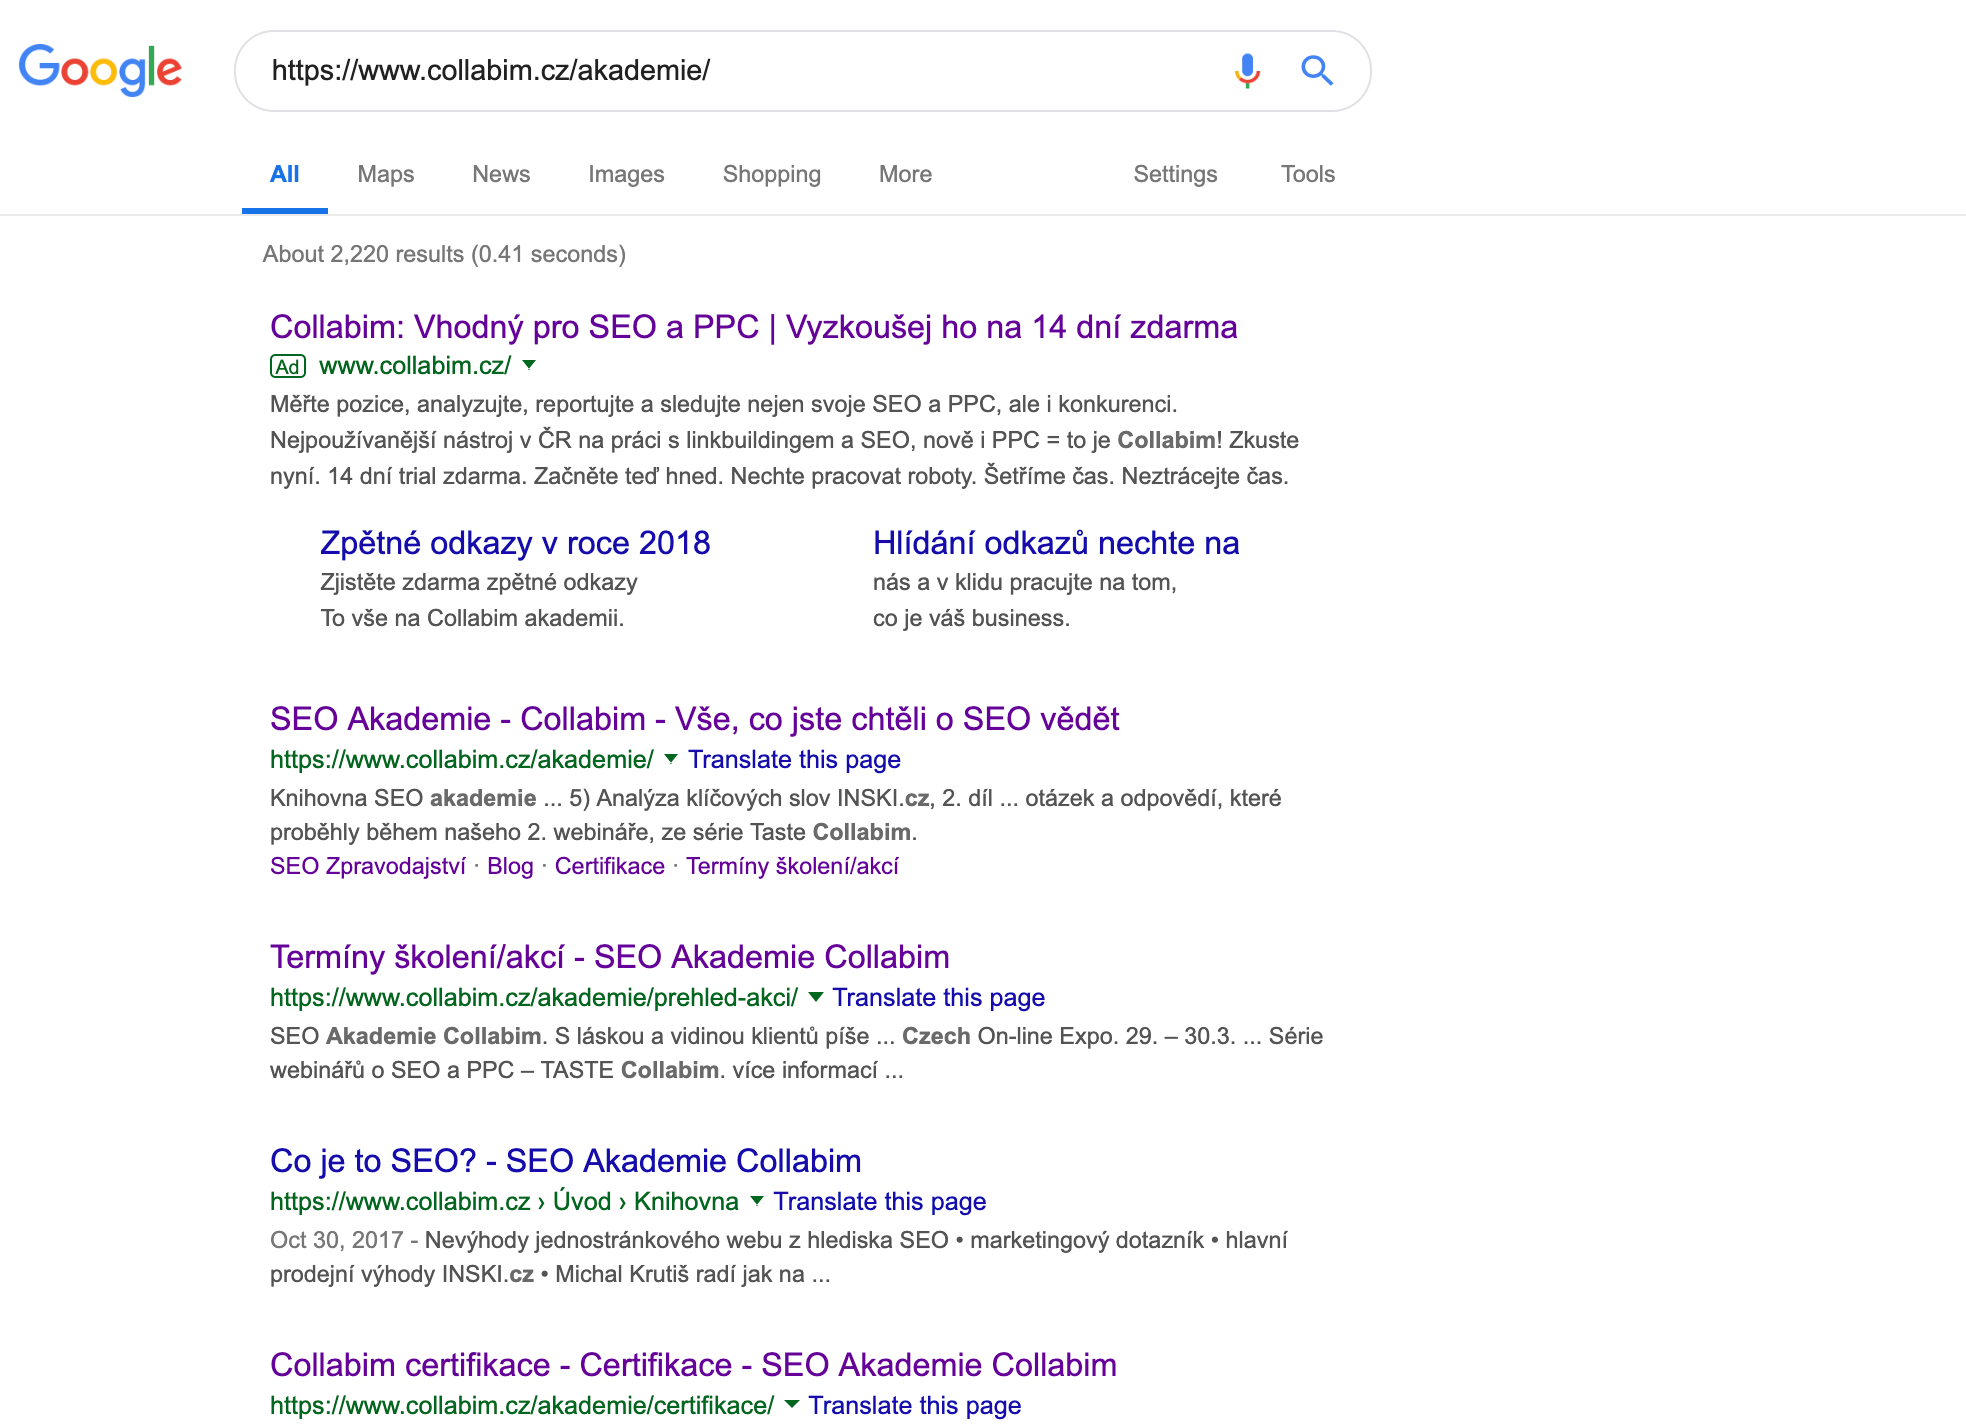The image size is (1966, 1428).
Task: Open Co je to SEO? result
Action: pos(565,1161)
